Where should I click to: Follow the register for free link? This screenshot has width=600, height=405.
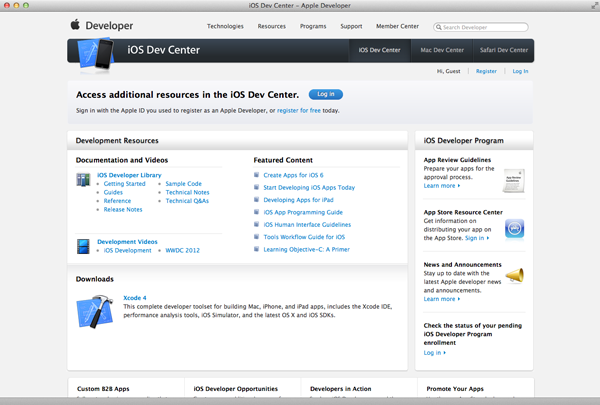click(299, 110)
